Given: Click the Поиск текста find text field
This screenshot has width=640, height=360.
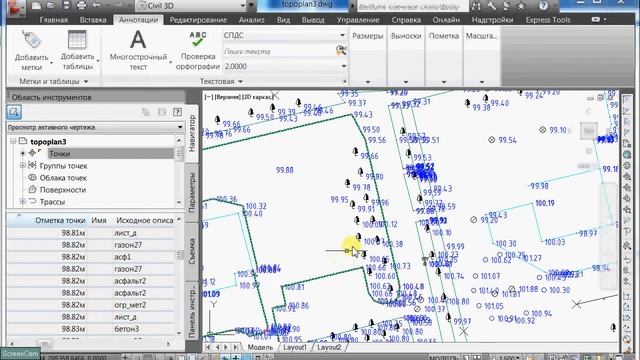Looking at the screenshot, I should coord(279,51).
